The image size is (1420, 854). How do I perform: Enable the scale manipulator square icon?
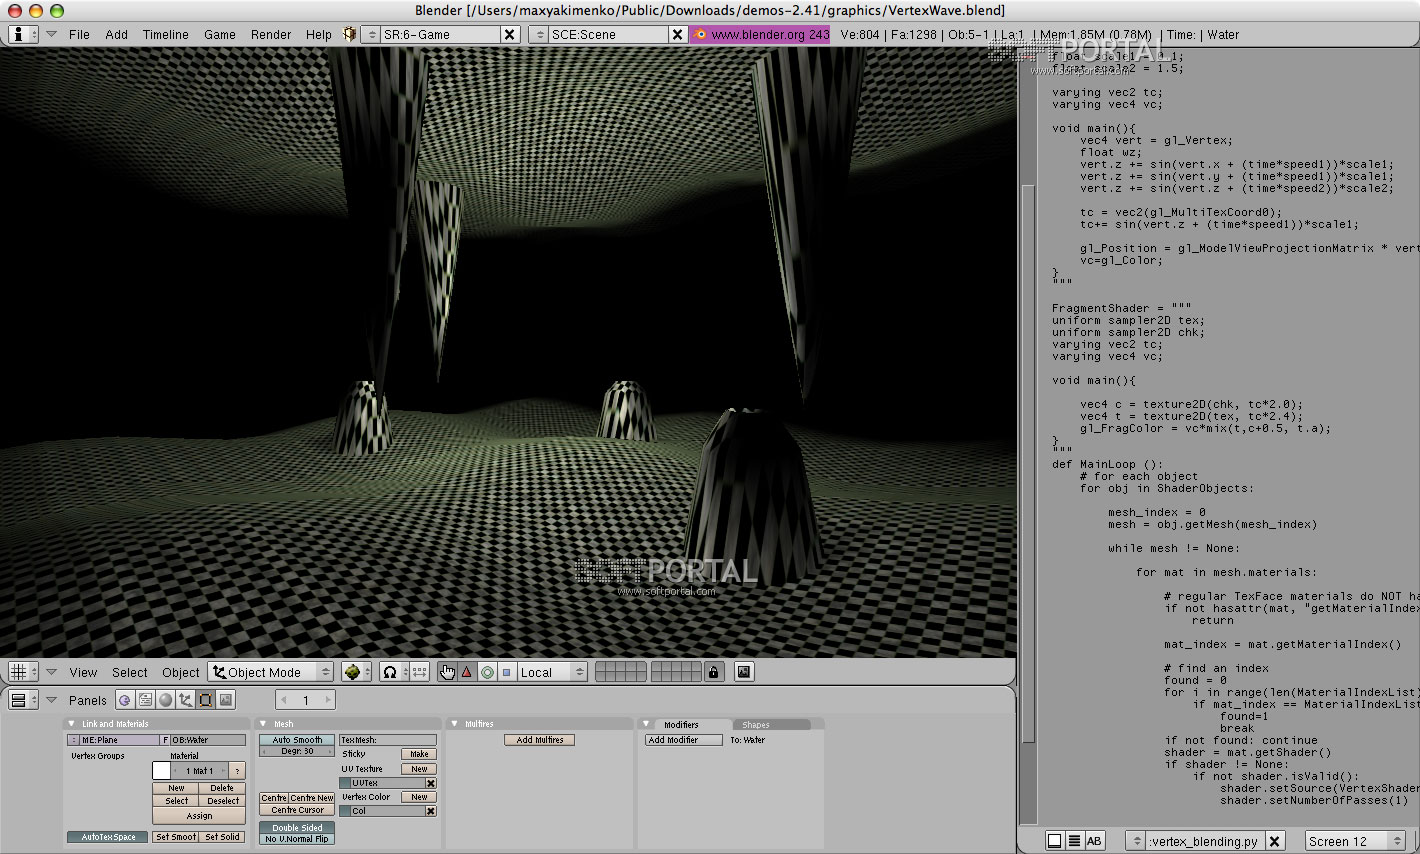(x=506, y=672)
